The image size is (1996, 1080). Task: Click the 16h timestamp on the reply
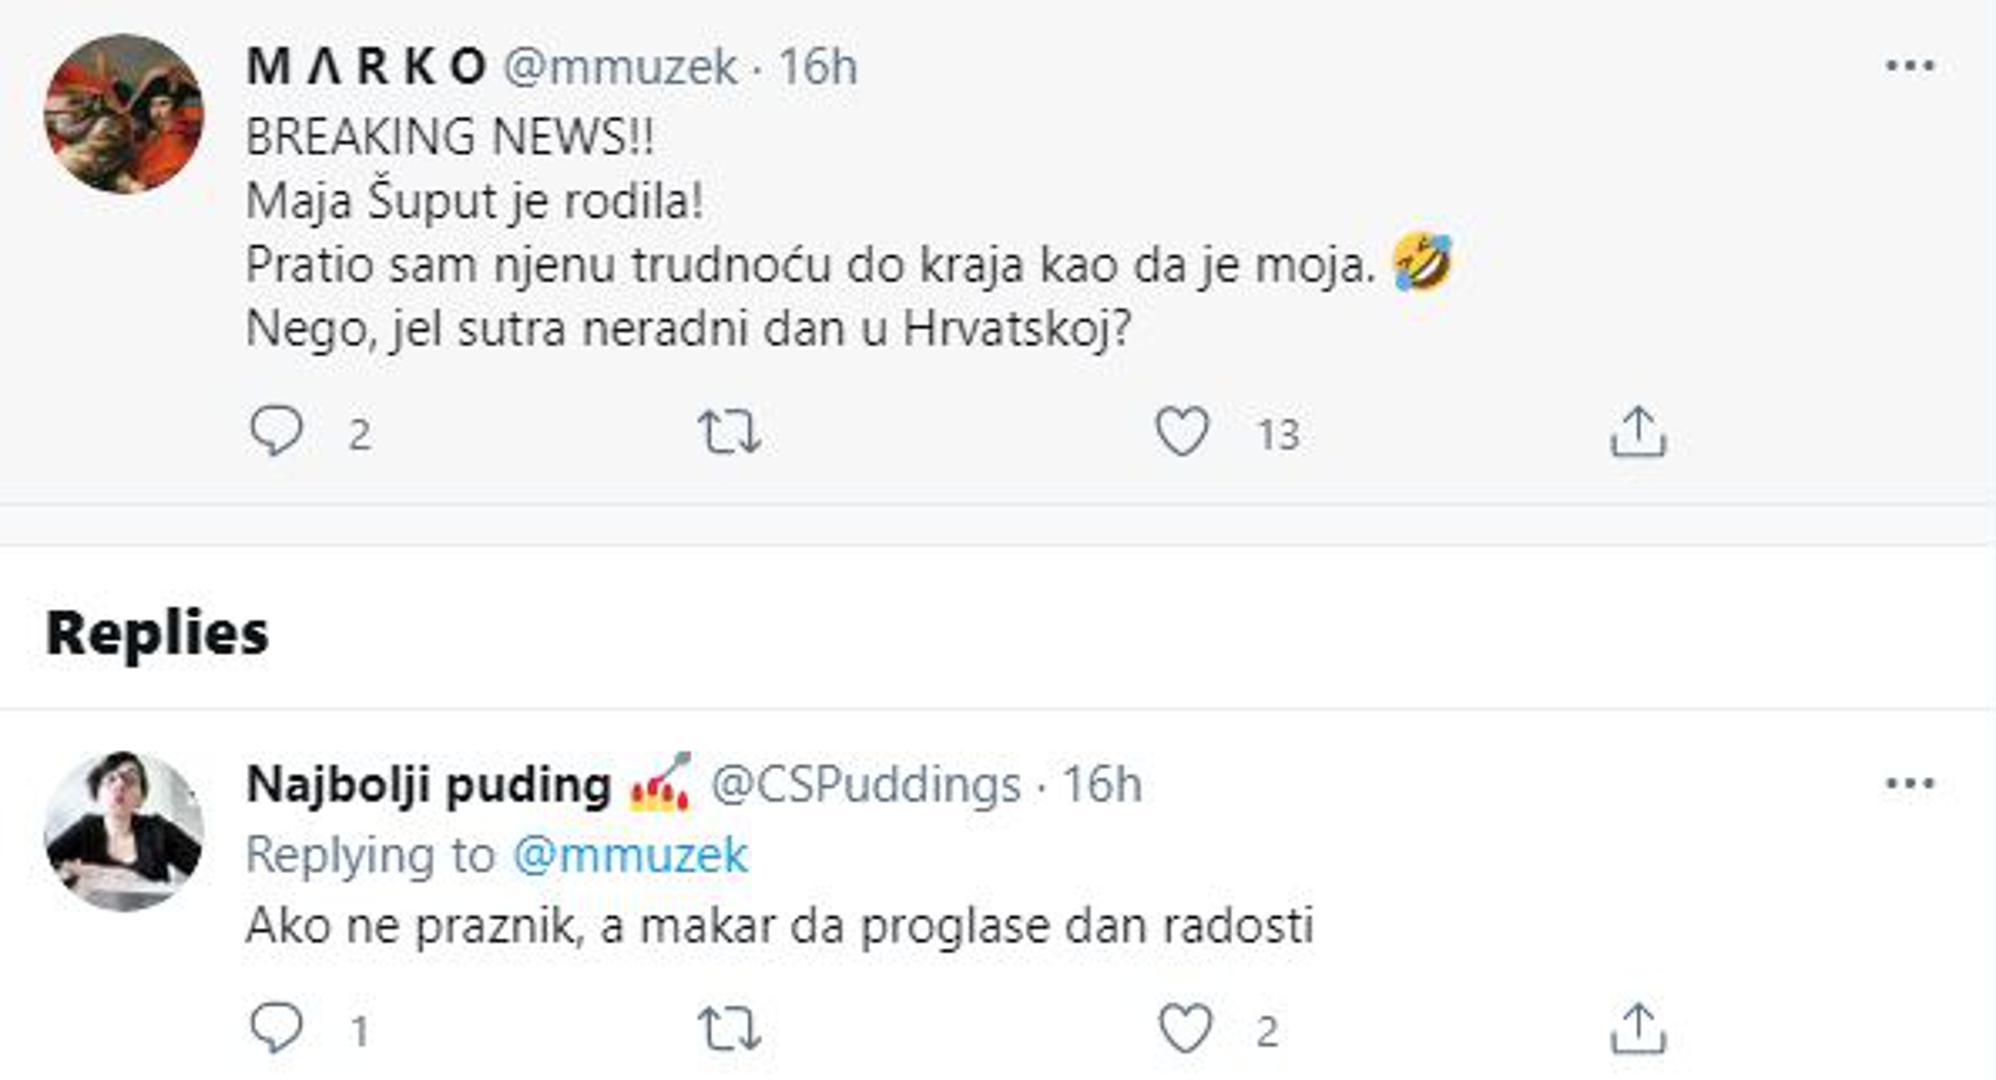coord(1101,784)
